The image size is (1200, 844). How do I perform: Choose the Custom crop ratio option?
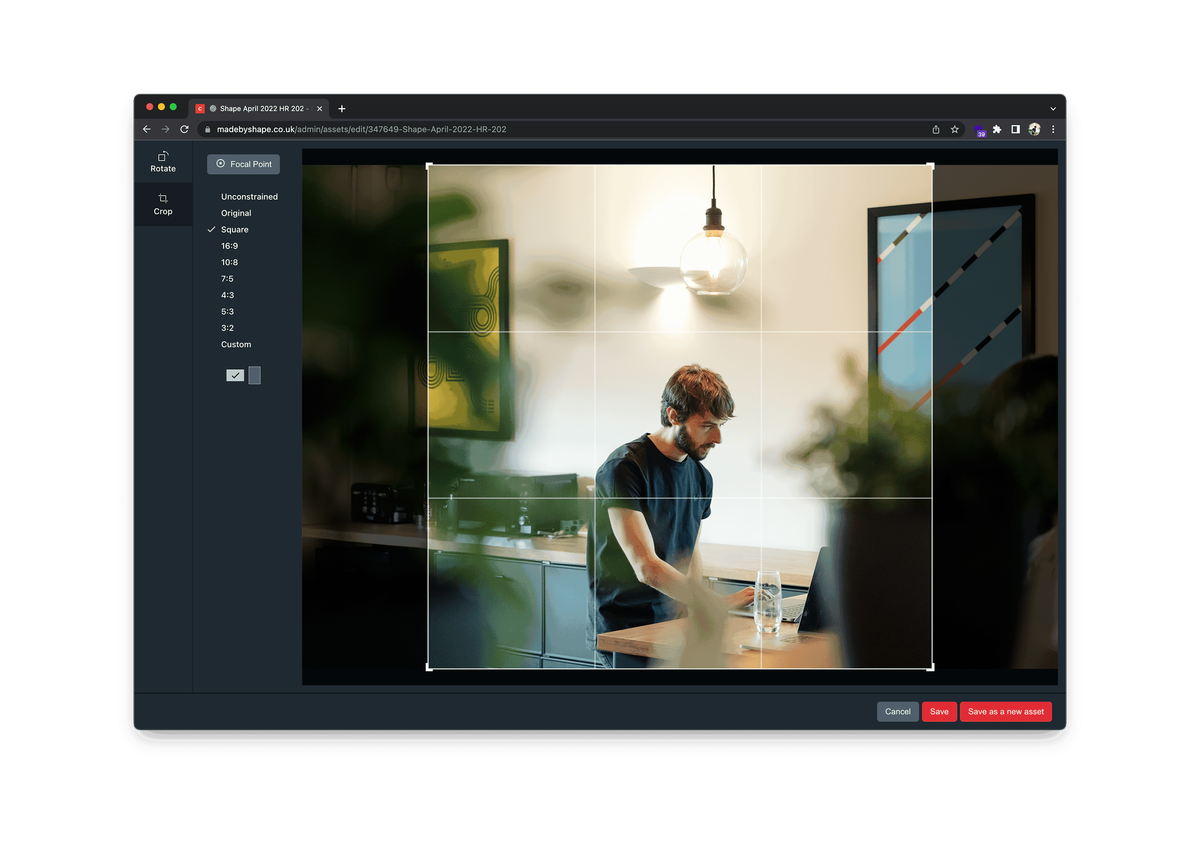click(x=236, y=344)
